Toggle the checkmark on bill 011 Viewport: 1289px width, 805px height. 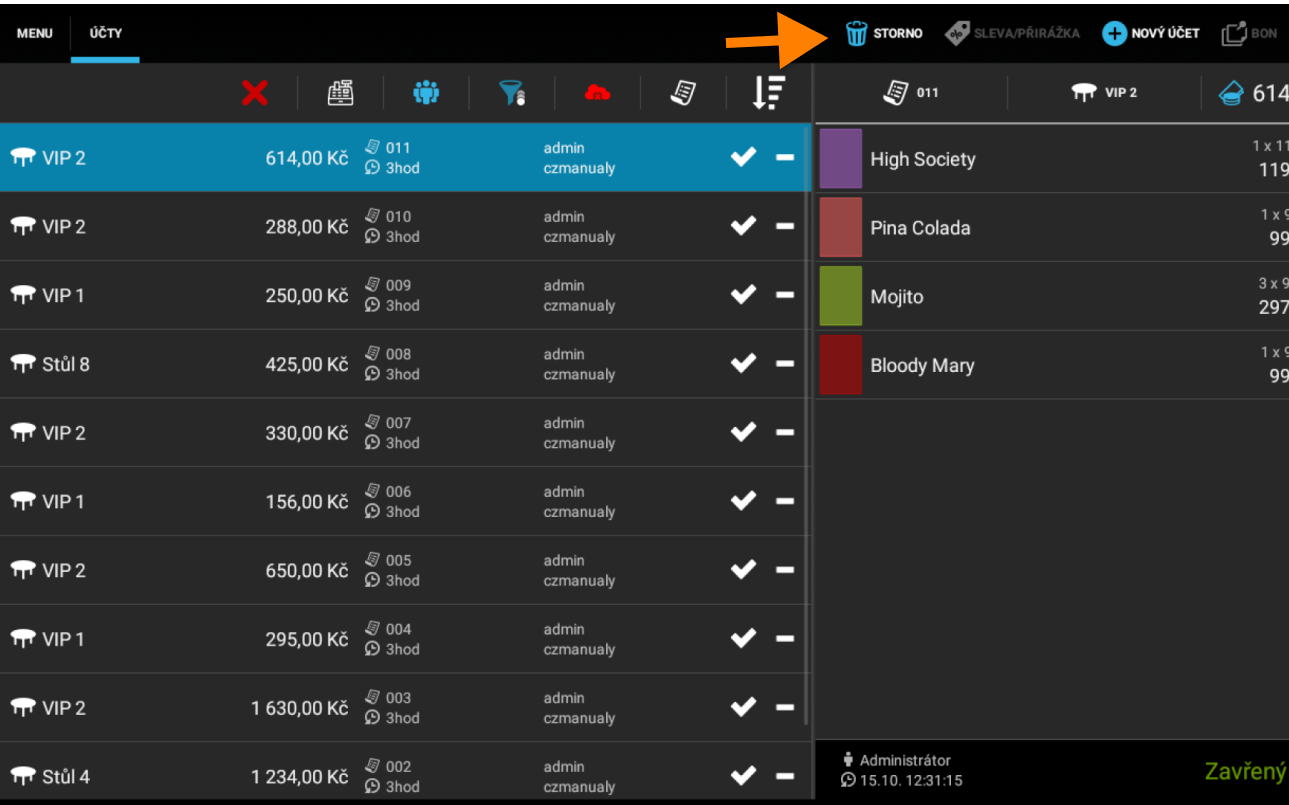click(743, 157)
